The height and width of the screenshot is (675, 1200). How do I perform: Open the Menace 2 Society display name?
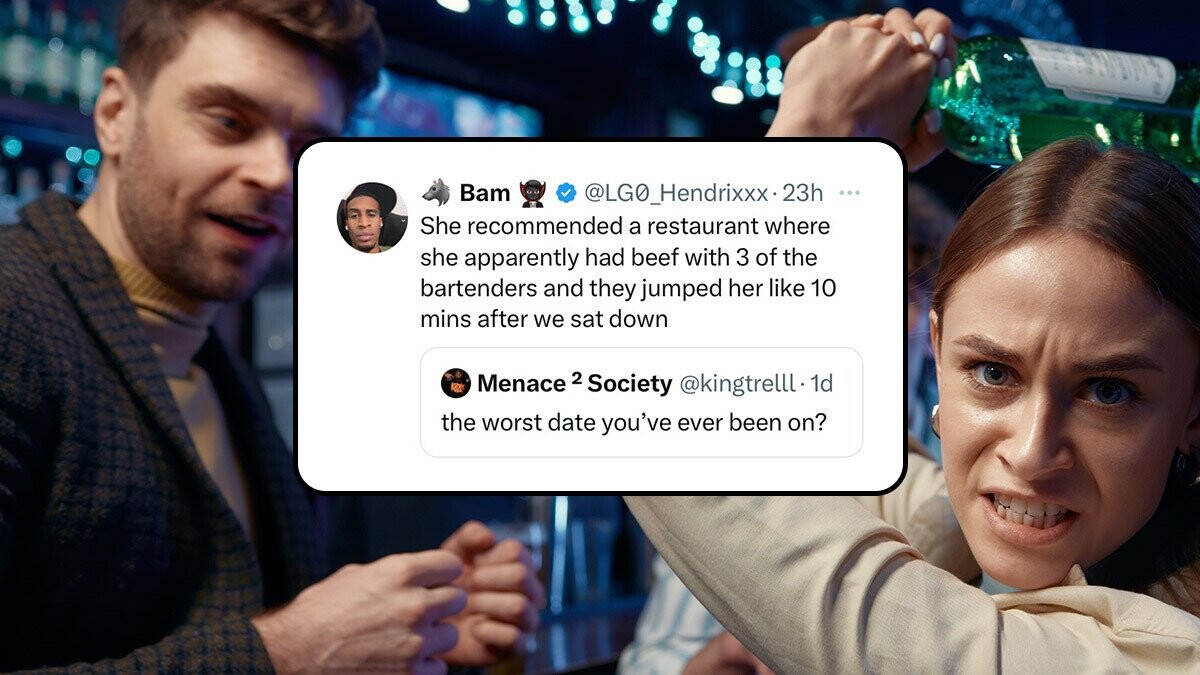coord(574,383)
